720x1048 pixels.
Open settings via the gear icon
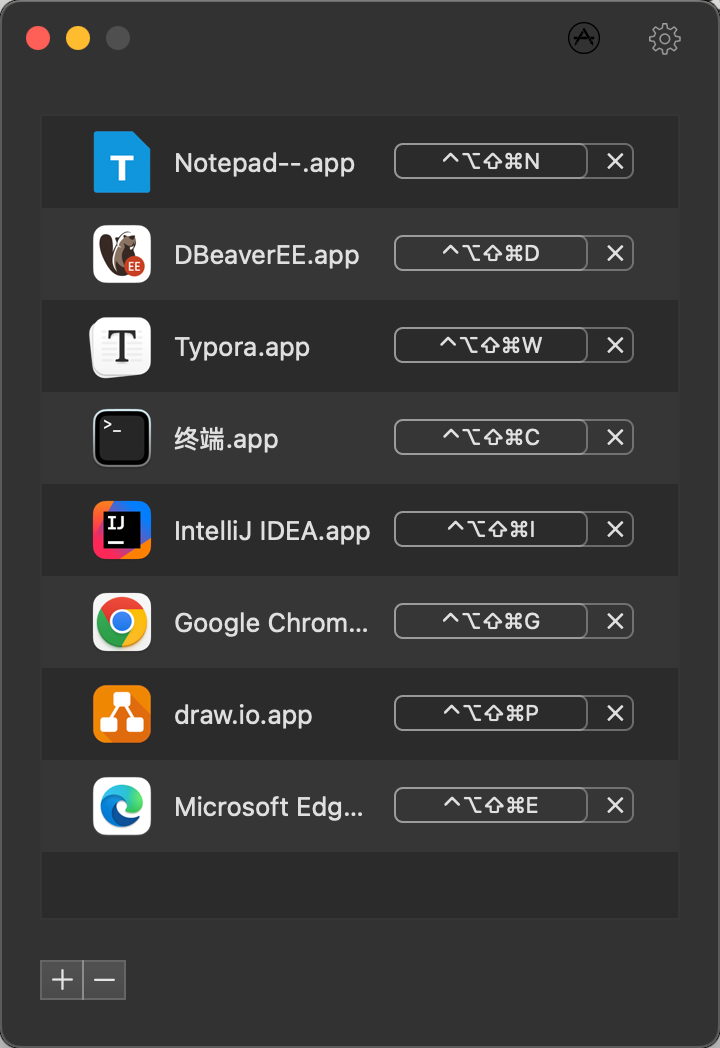(x=665, y=39)
